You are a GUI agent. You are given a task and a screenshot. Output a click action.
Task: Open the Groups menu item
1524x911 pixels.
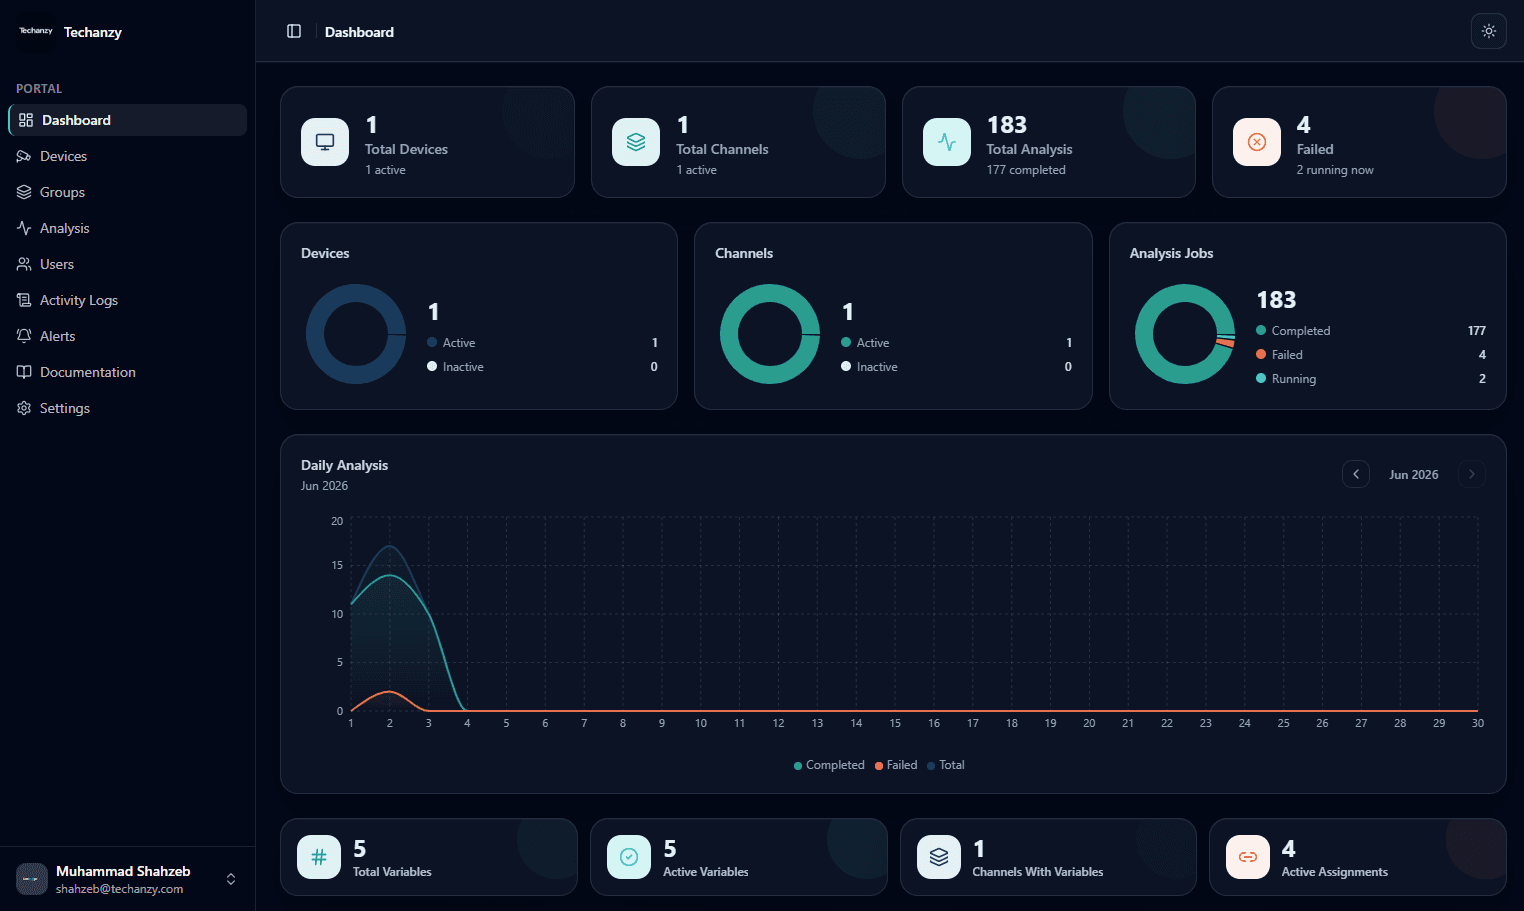pyautogui.click(x=128, y=192)
